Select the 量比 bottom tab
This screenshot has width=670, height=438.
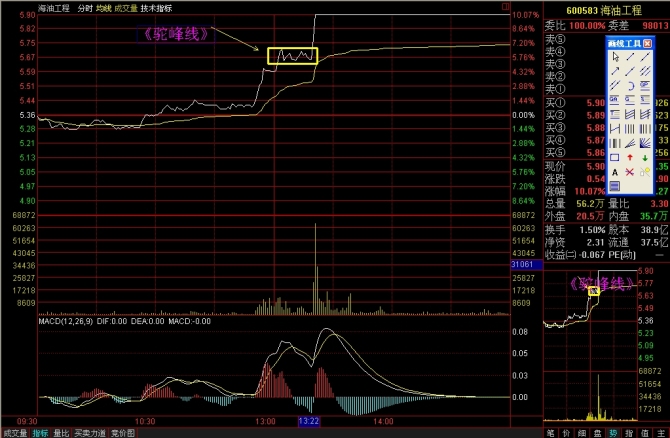pos(61,433)
